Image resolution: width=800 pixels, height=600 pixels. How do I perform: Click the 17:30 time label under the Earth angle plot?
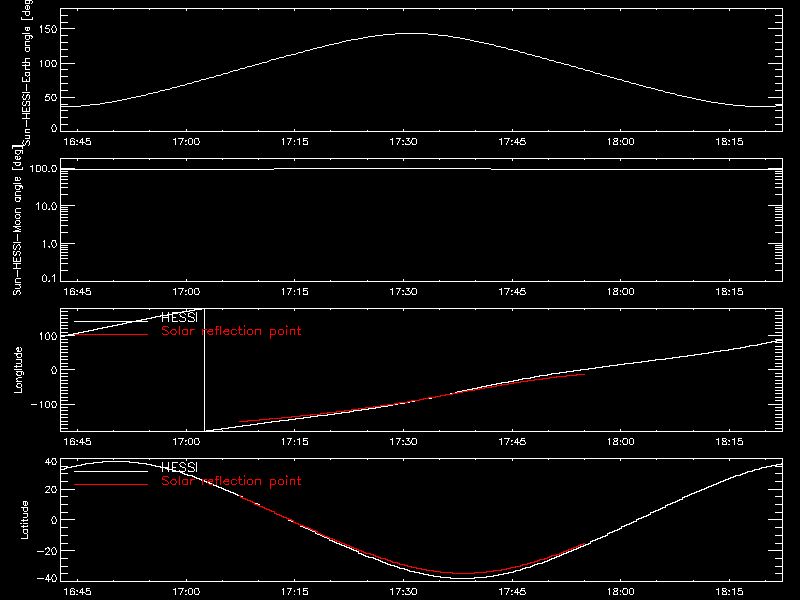[403, 142]
